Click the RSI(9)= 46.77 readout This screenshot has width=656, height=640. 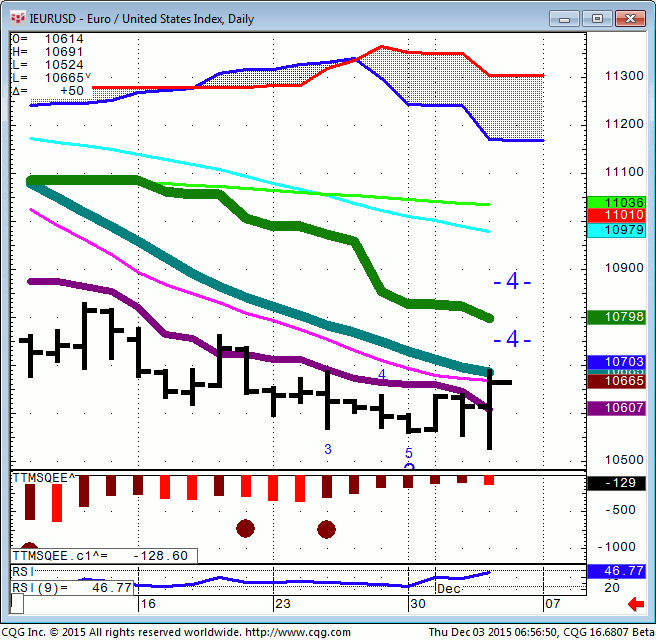[72, 588]
